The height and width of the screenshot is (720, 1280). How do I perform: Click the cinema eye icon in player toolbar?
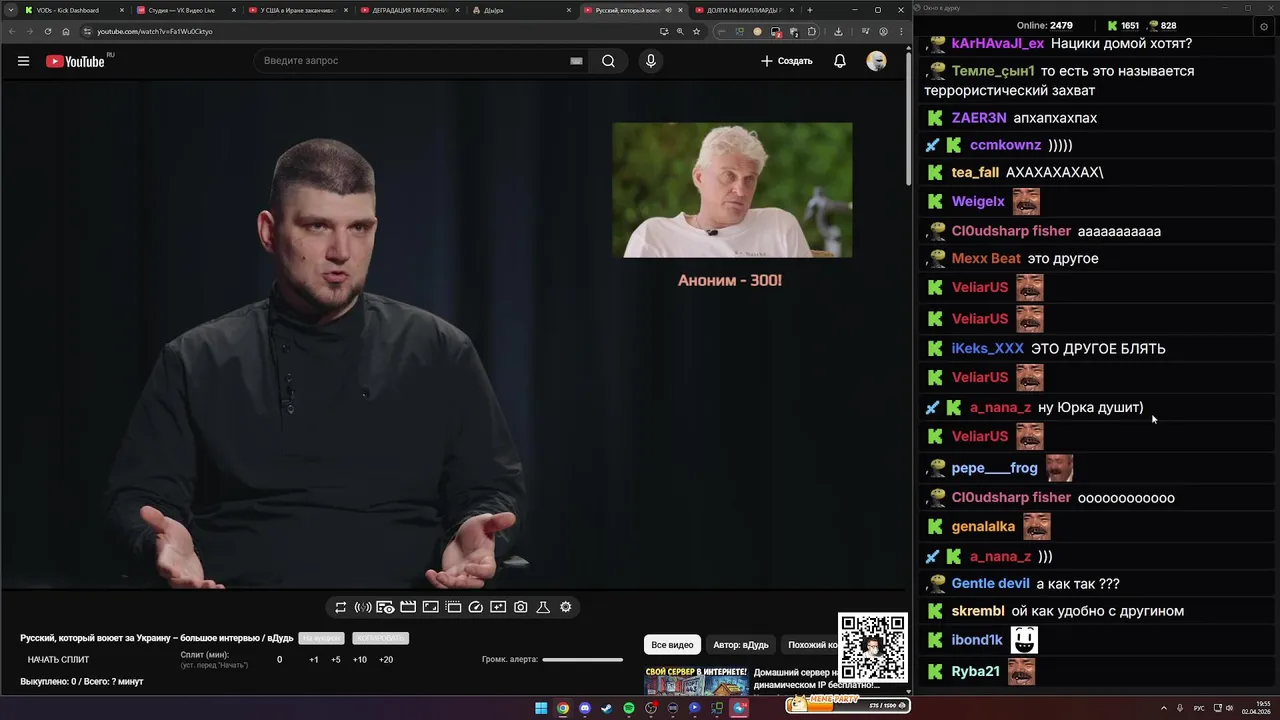coord(385,607)
